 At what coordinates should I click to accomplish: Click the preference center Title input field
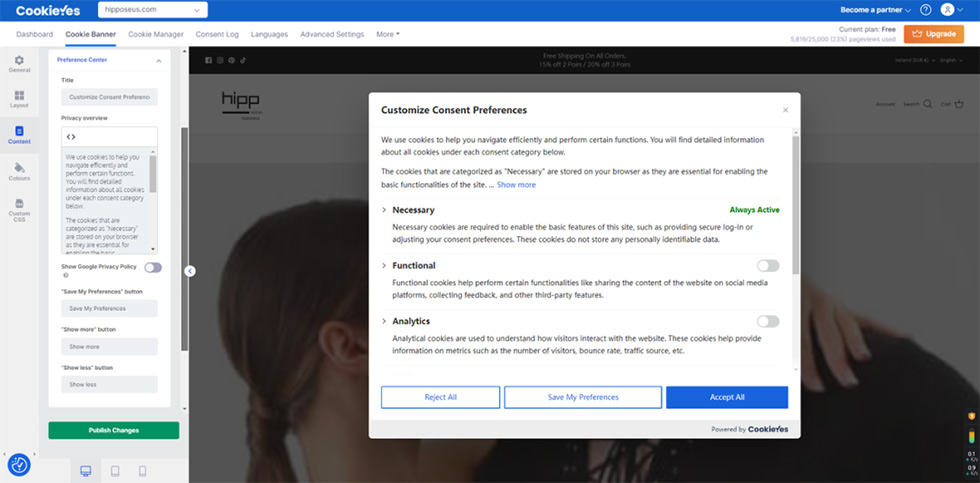(x=109, y=97)
